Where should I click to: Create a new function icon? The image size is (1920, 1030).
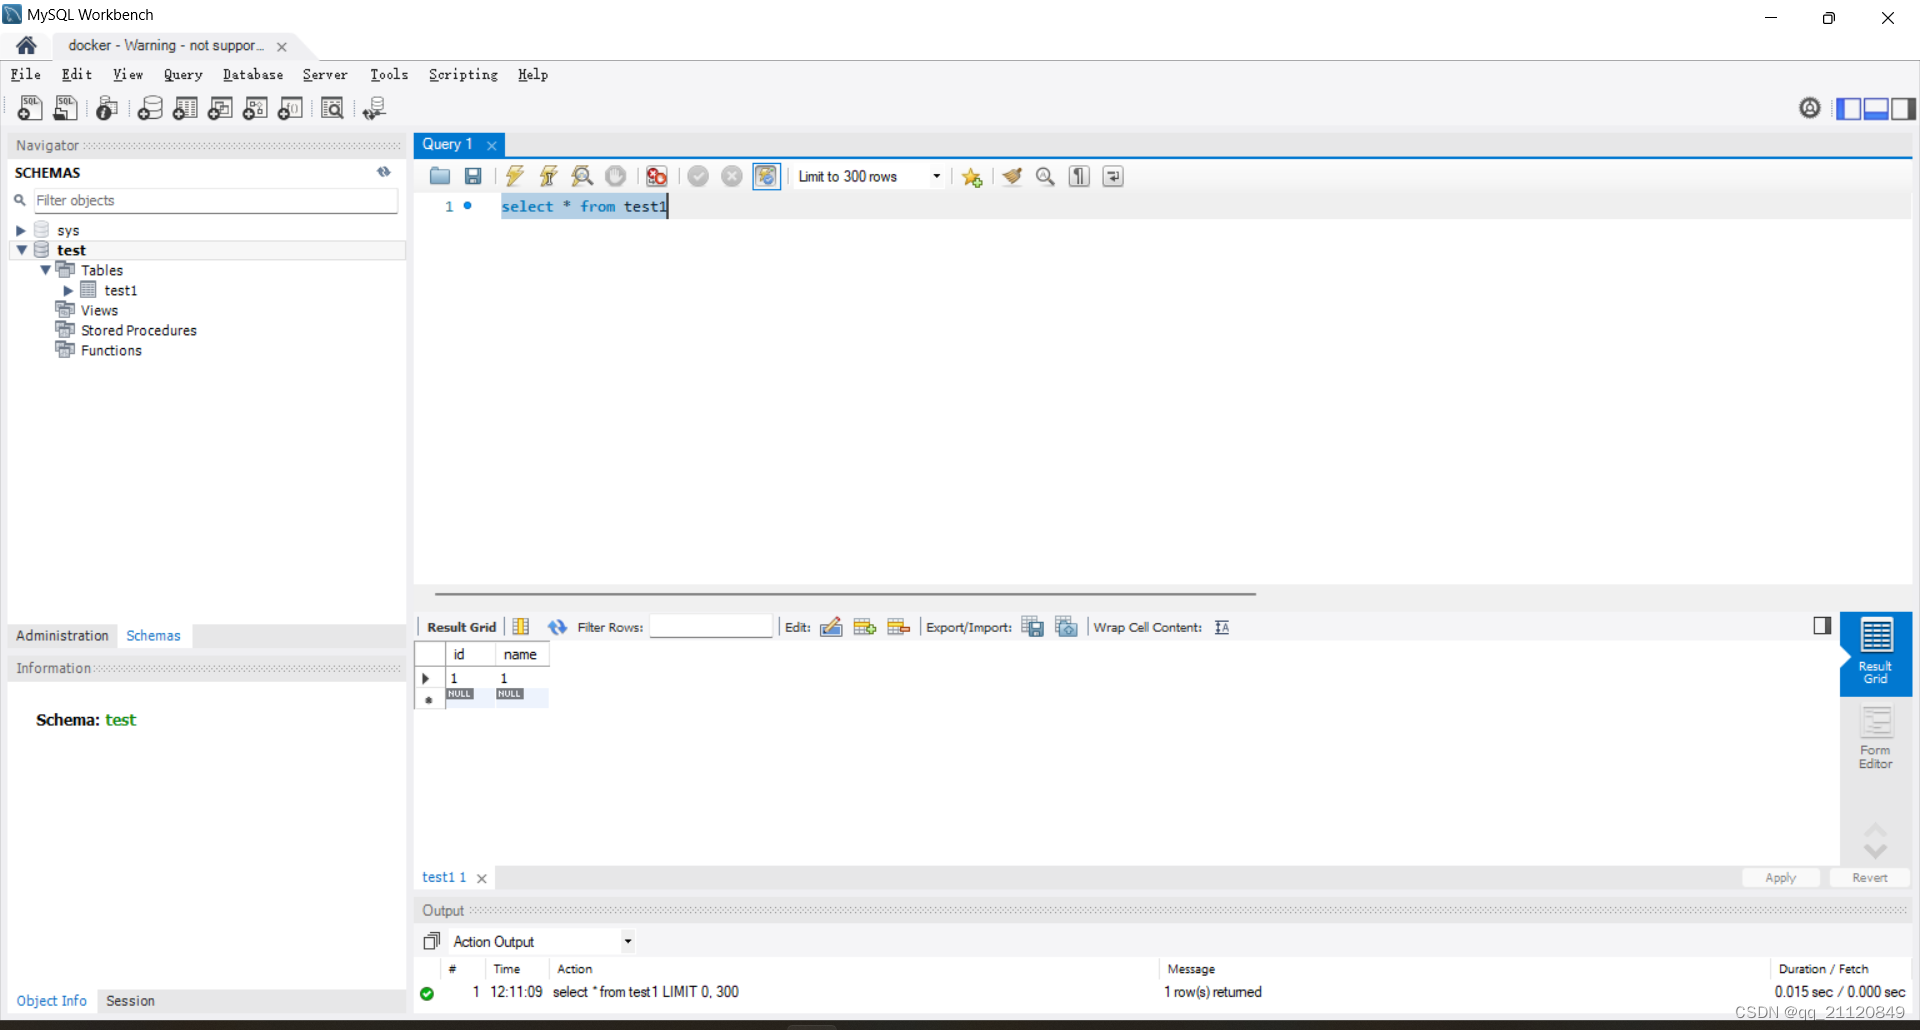(x=290, y=108)
